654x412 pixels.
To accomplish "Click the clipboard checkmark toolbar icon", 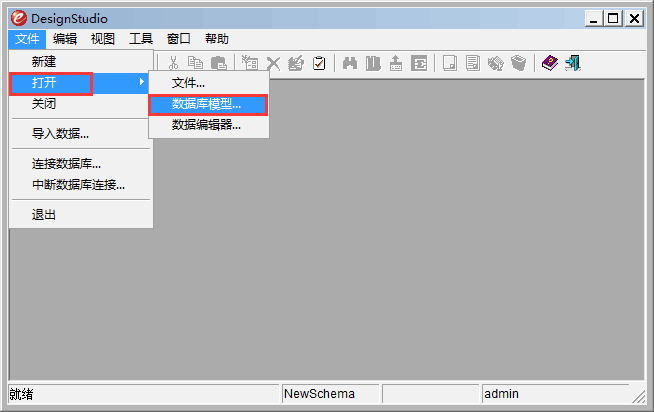I will [x=319, y=63].
